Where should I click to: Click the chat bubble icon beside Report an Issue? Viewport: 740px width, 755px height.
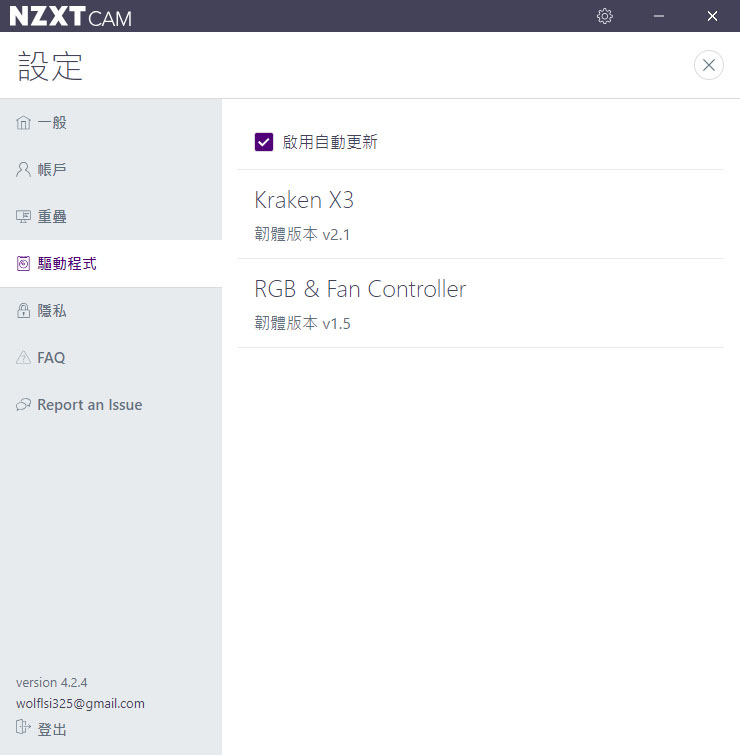(x=23, y=404)
